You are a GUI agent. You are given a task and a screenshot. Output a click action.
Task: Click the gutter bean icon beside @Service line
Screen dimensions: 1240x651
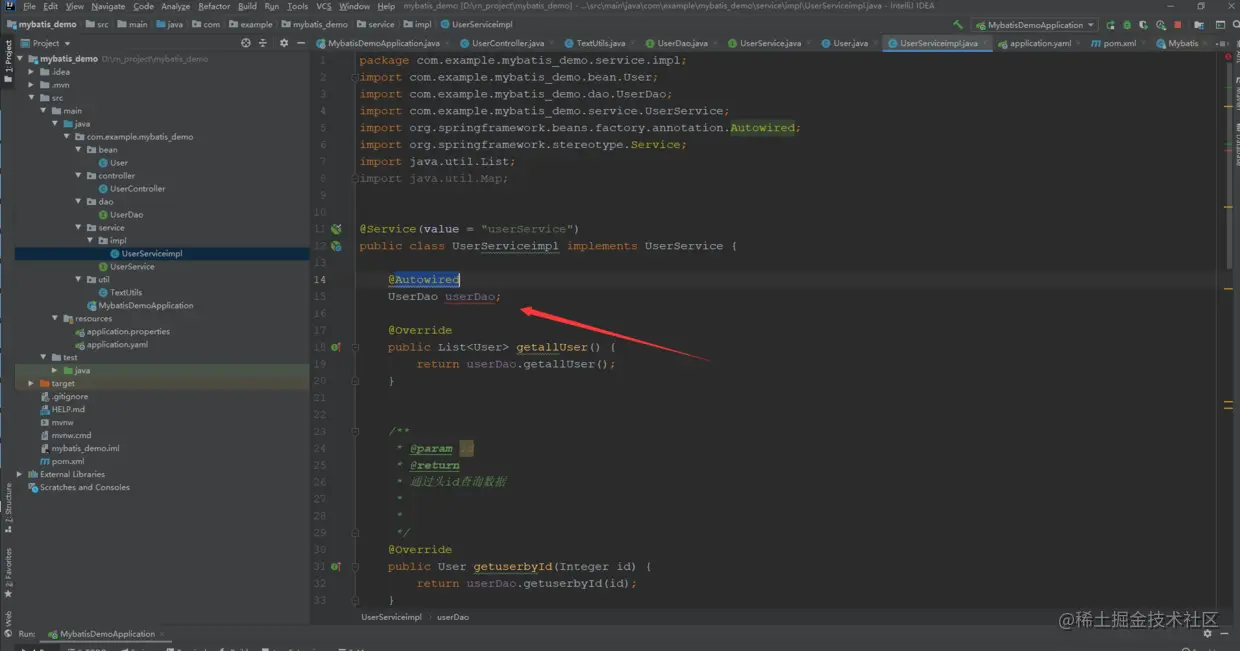(x=336, y=229)
